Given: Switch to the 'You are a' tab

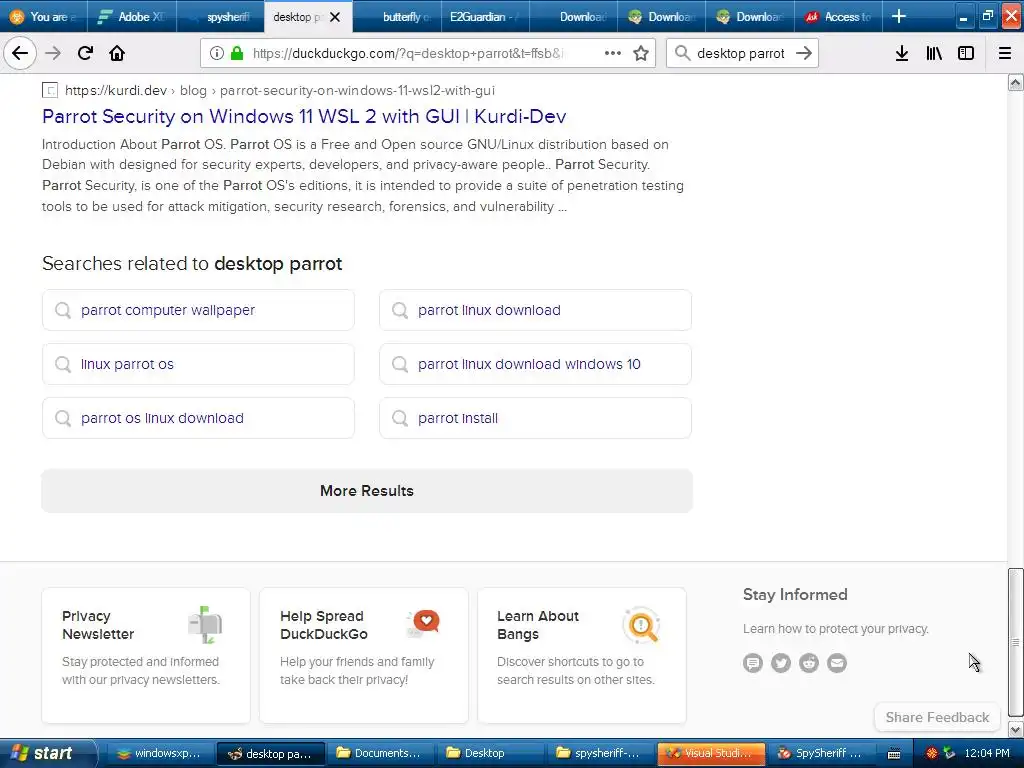Looking at the screenshot, I should 43,16.
